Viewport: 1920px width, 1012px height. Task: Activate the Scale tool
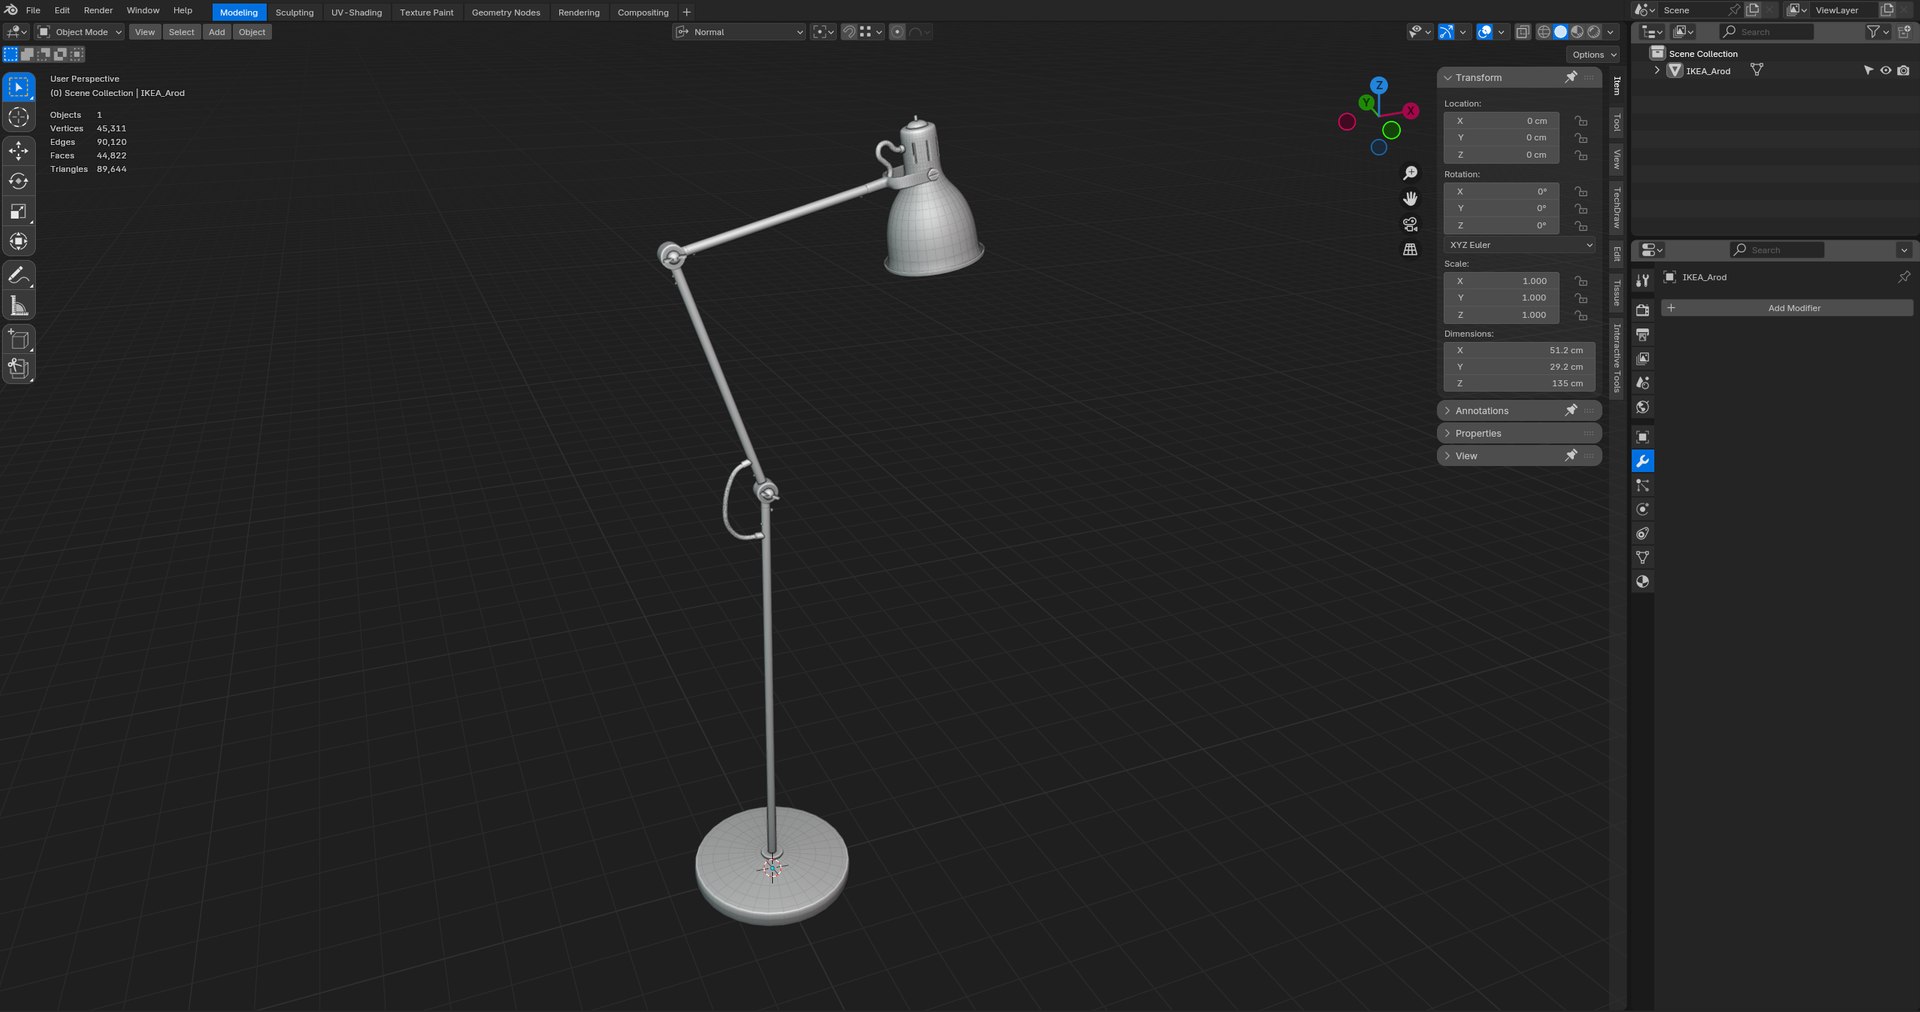click(x=19, y=211)
